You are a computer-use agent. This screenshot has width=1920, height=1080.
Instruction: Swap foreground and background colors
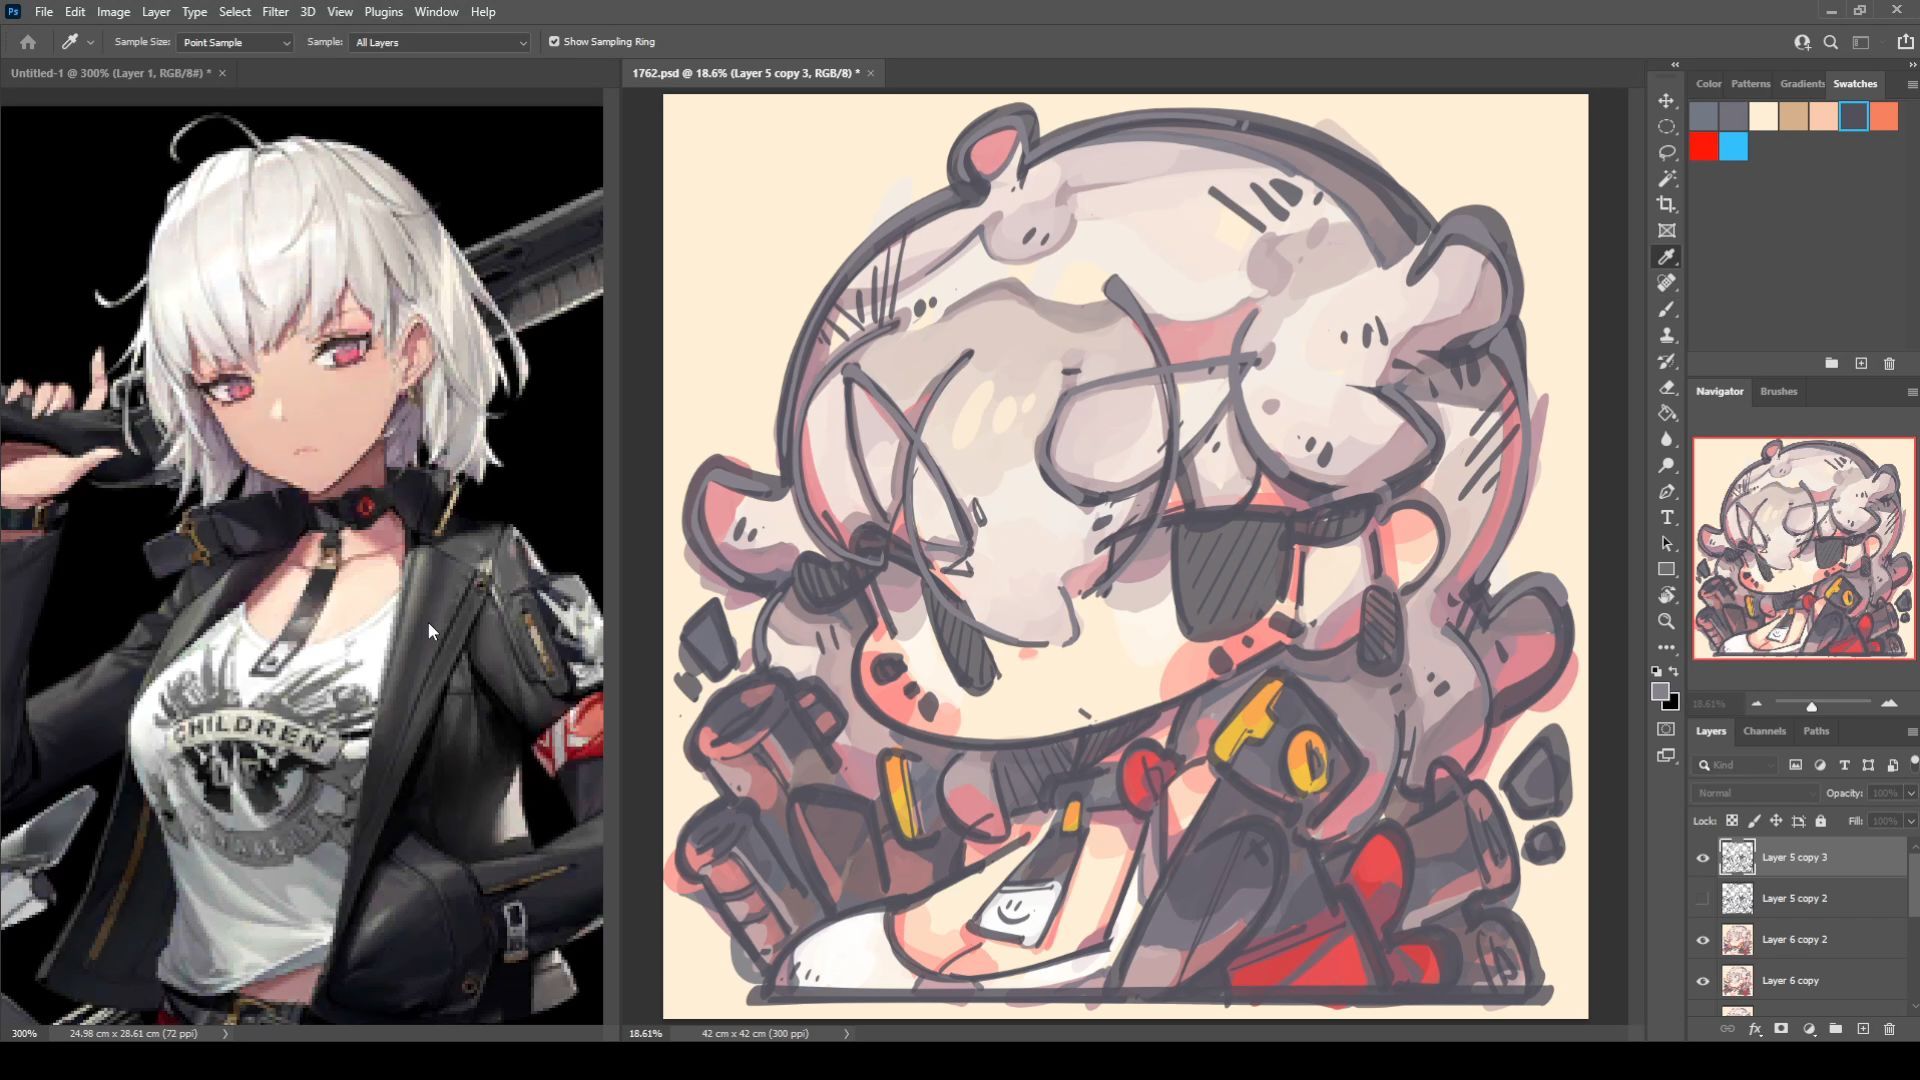point(1675,671)
